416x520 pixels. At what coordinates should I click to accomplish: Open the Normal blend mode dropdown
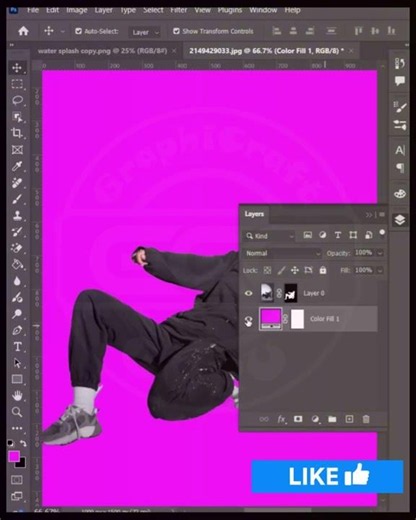(282, 253)
